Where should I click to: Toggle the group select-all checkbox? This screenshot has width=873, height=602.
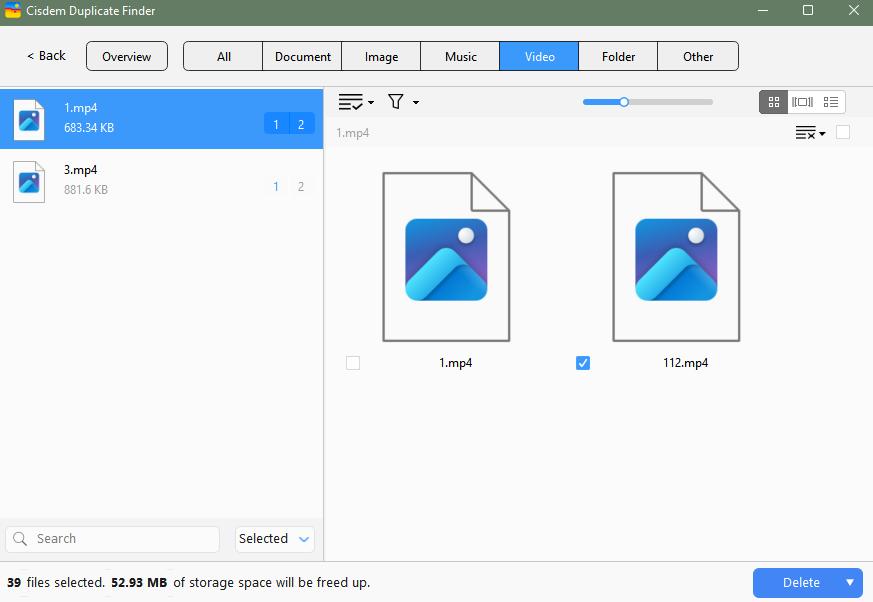coord(843,132)
